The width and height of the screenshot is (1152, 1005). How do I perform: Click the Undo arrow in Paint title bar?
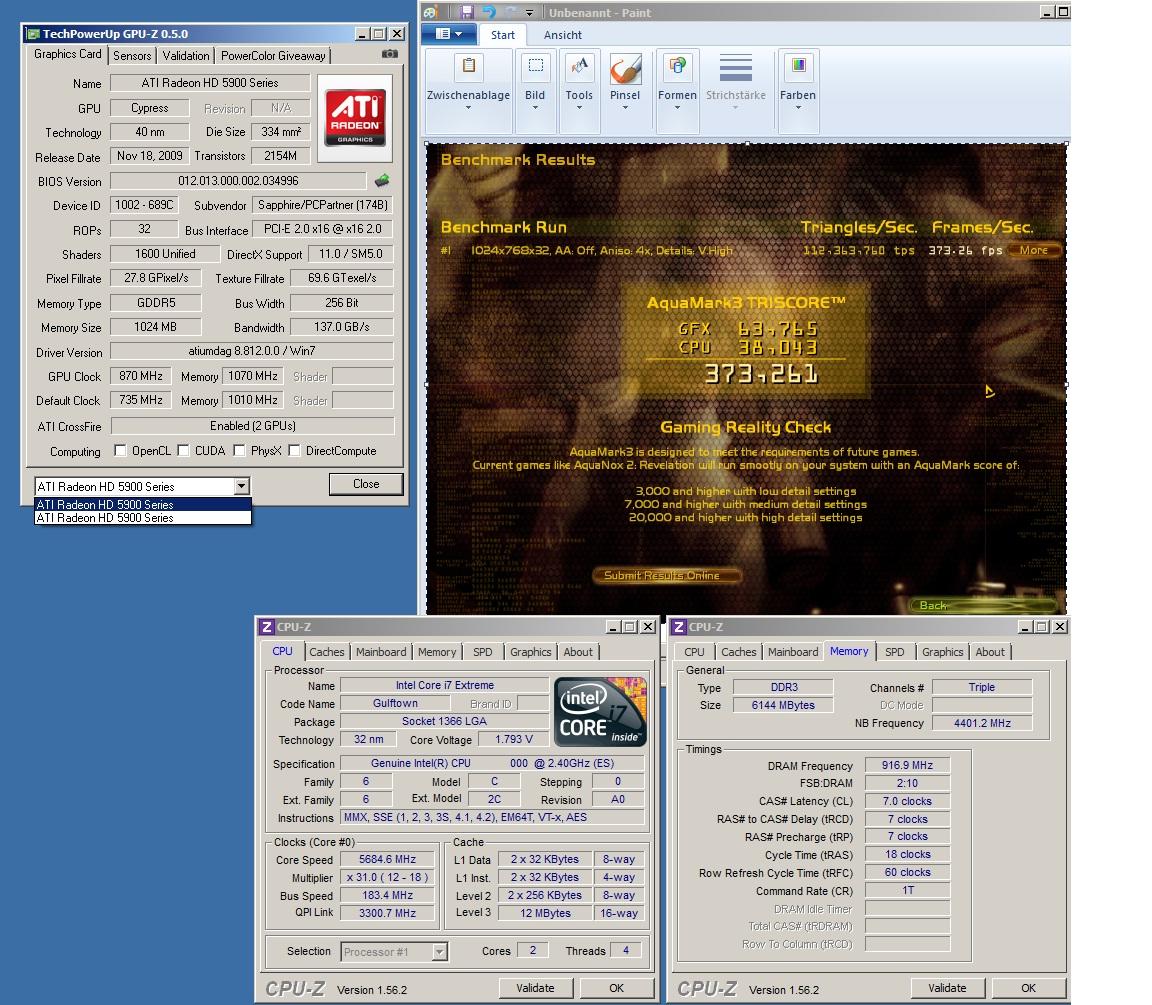click(489, 12)
